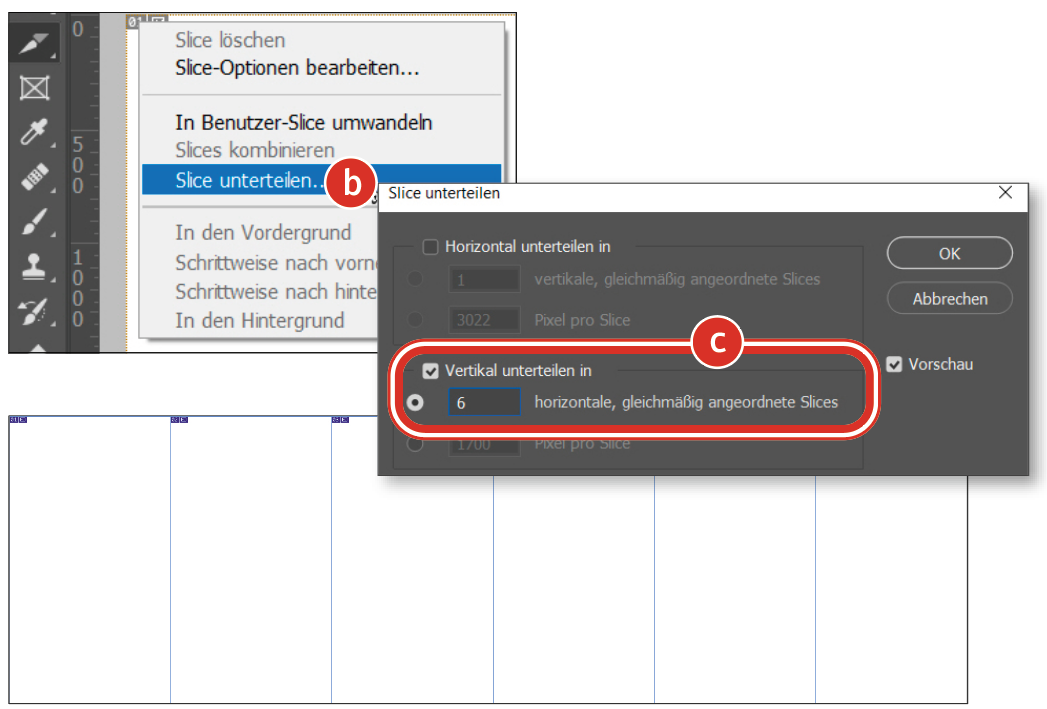Select the Brush tool
The height and width of the screenshot is (709, 1047).
click(34, 222)
